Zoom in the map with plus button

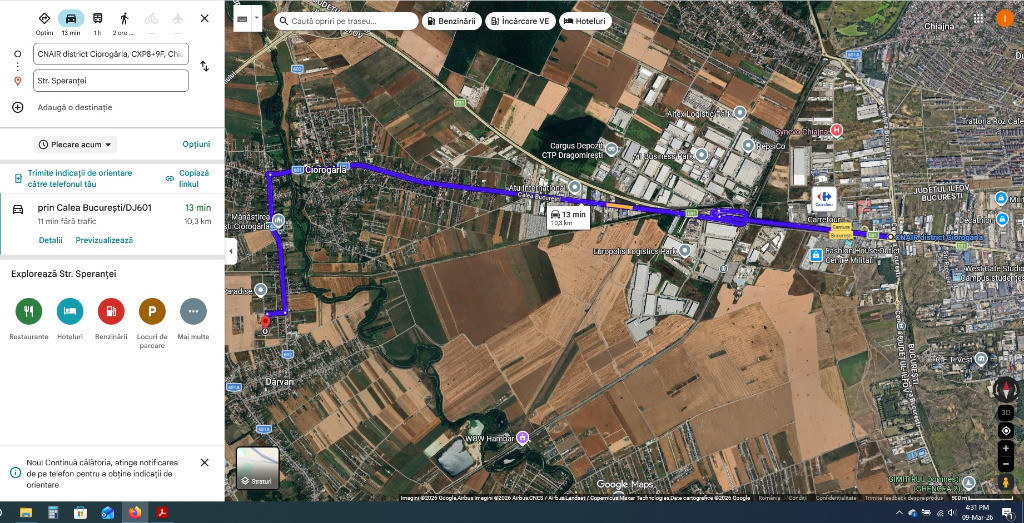(1006, 449)
